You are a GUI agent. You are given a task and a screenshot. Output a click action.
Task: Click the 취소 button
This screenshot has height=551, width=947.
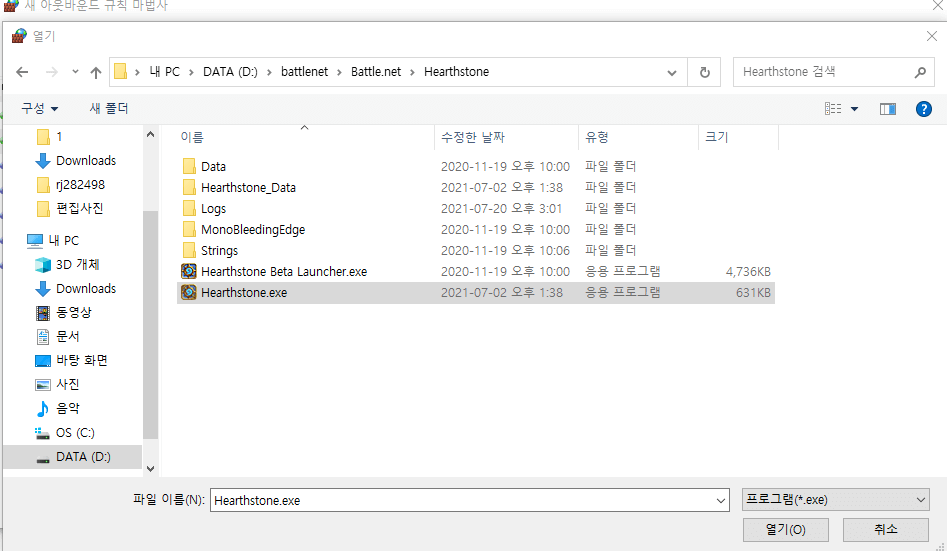click(885, 530)
